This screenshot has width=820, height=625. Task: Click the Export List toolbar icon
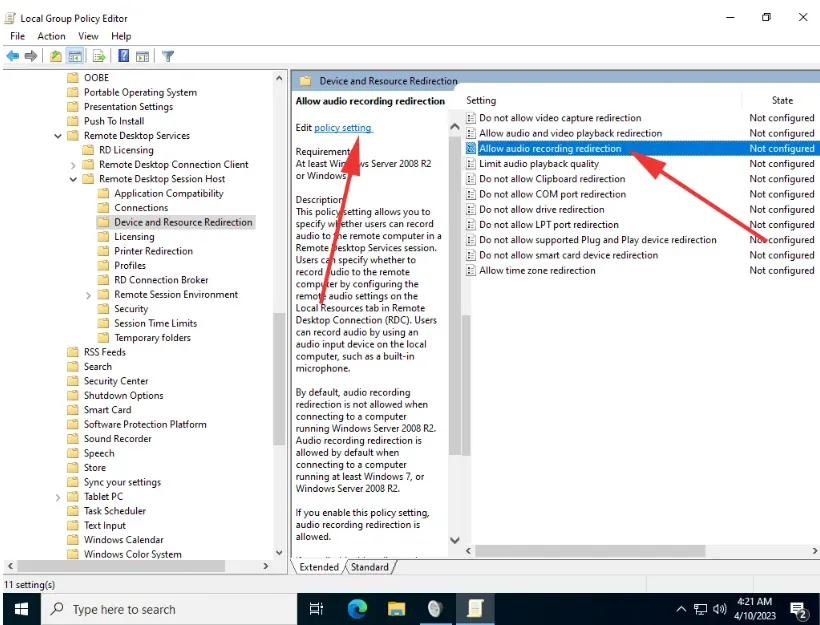click(x=99, y=55)
